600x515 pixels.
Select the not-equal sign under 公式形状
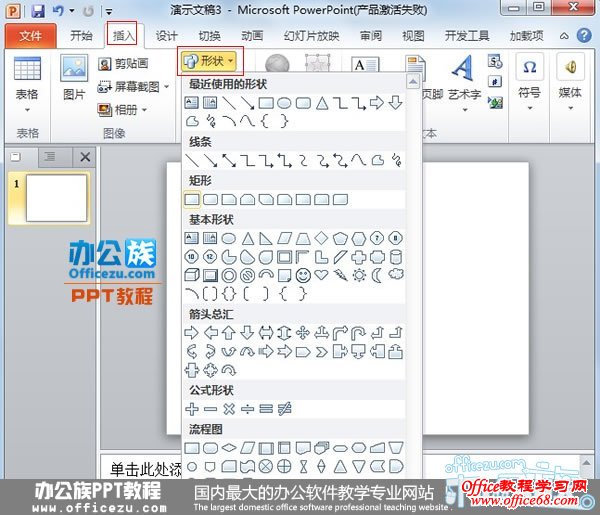point(285,409)
